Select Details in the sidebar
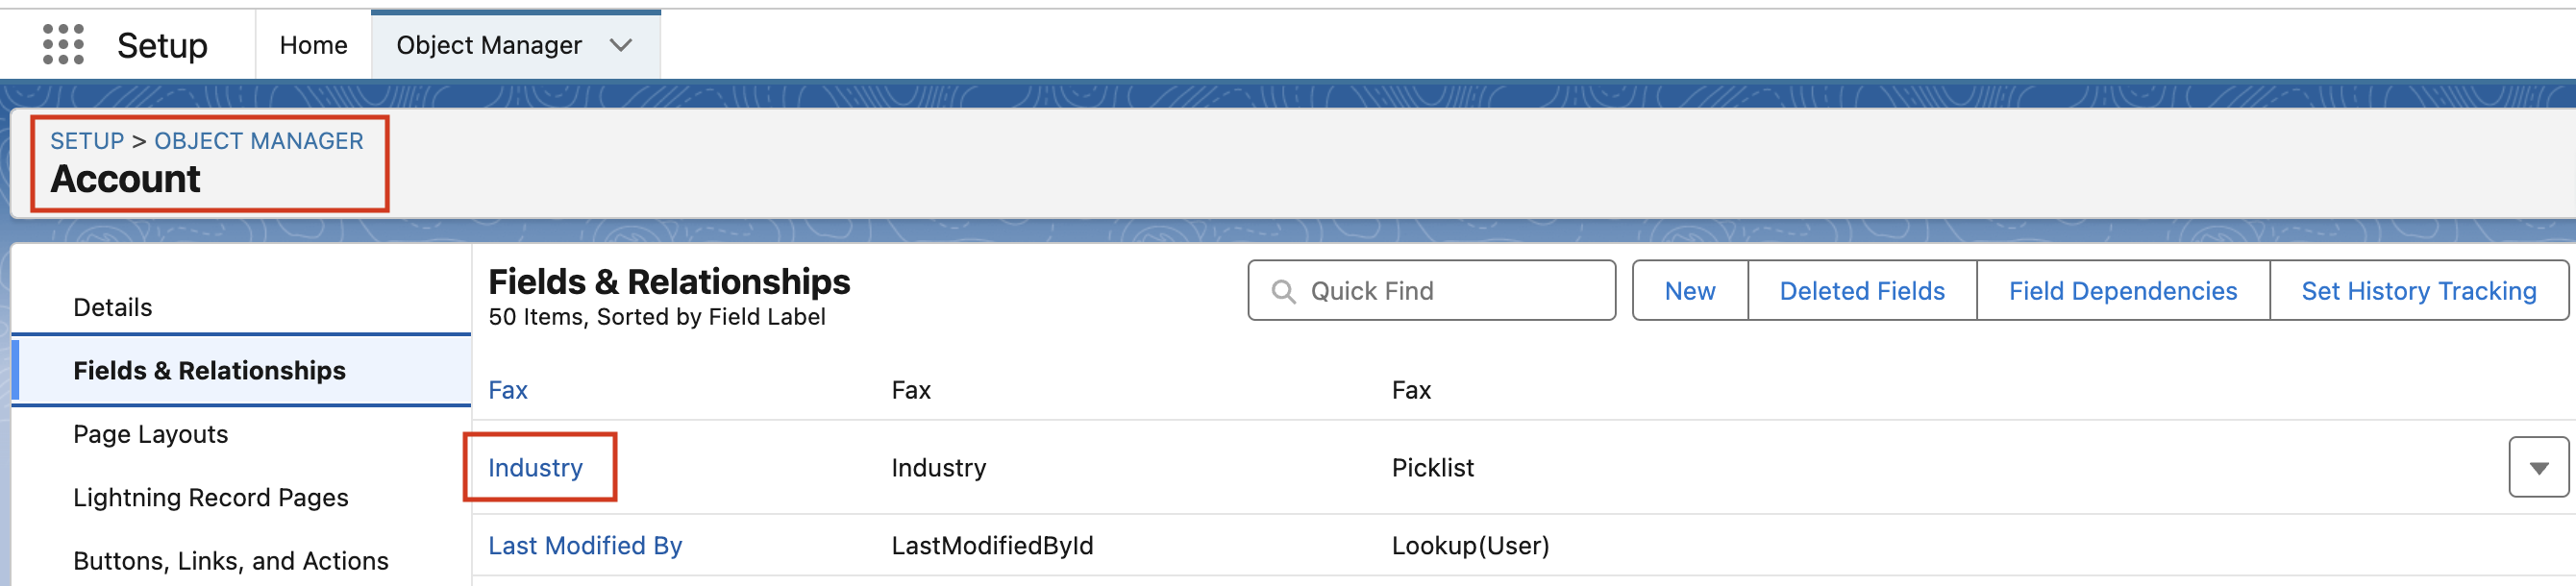Image resolution: width=2576 pixels, height=586 pixels. point(113,307)
